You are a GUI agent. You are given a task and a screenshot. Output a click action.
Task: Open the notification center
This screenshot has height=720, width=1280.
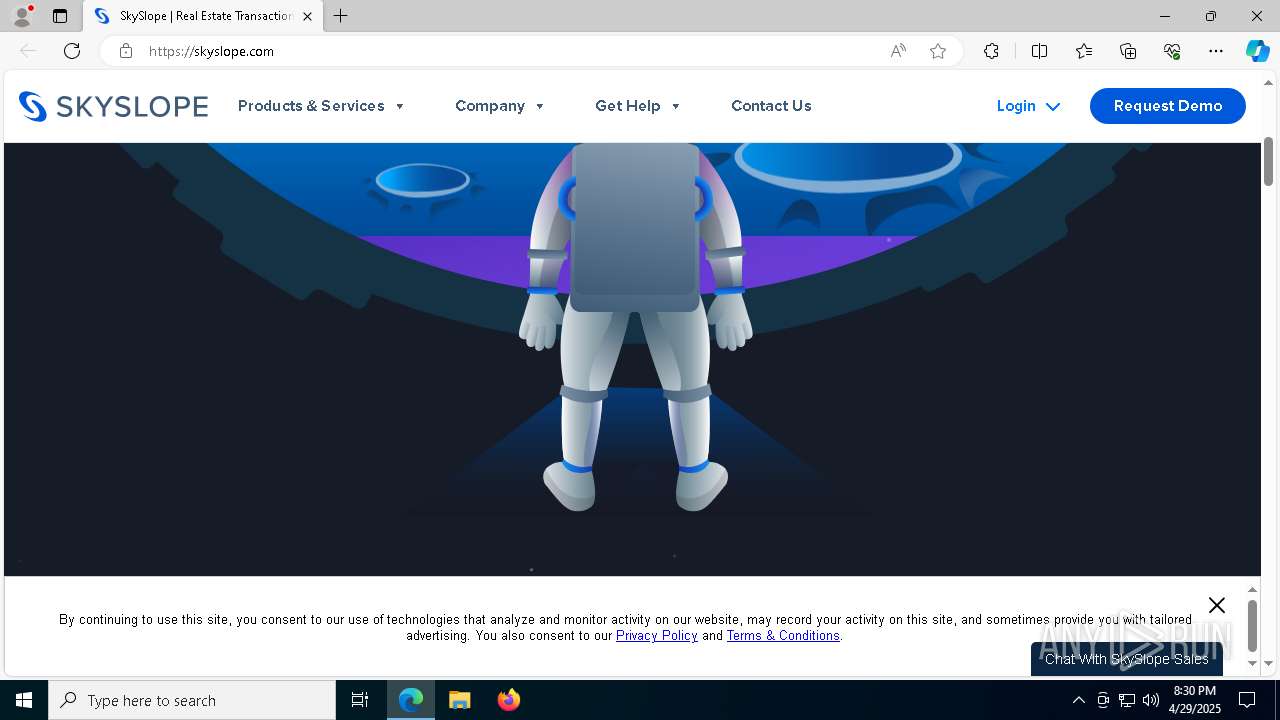pyautogui.click(x=1247, y=700)
